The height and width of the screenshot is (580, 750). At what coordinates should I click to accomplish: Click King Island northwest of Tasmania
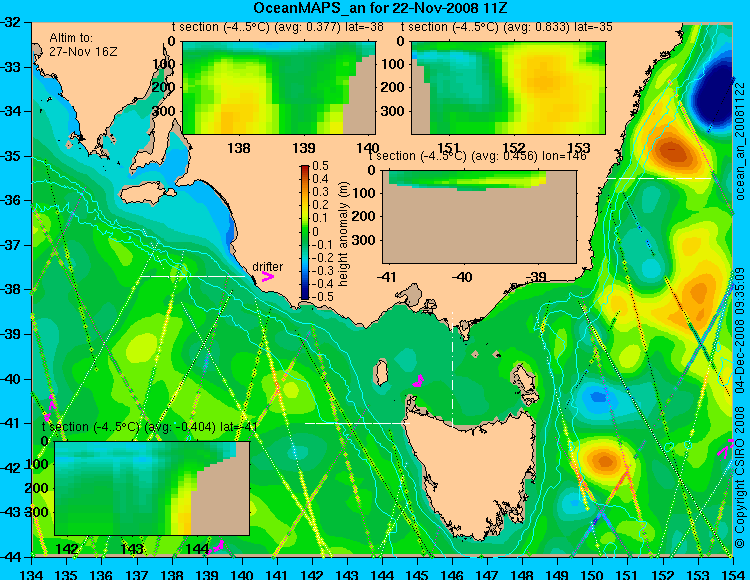[379, 372]
